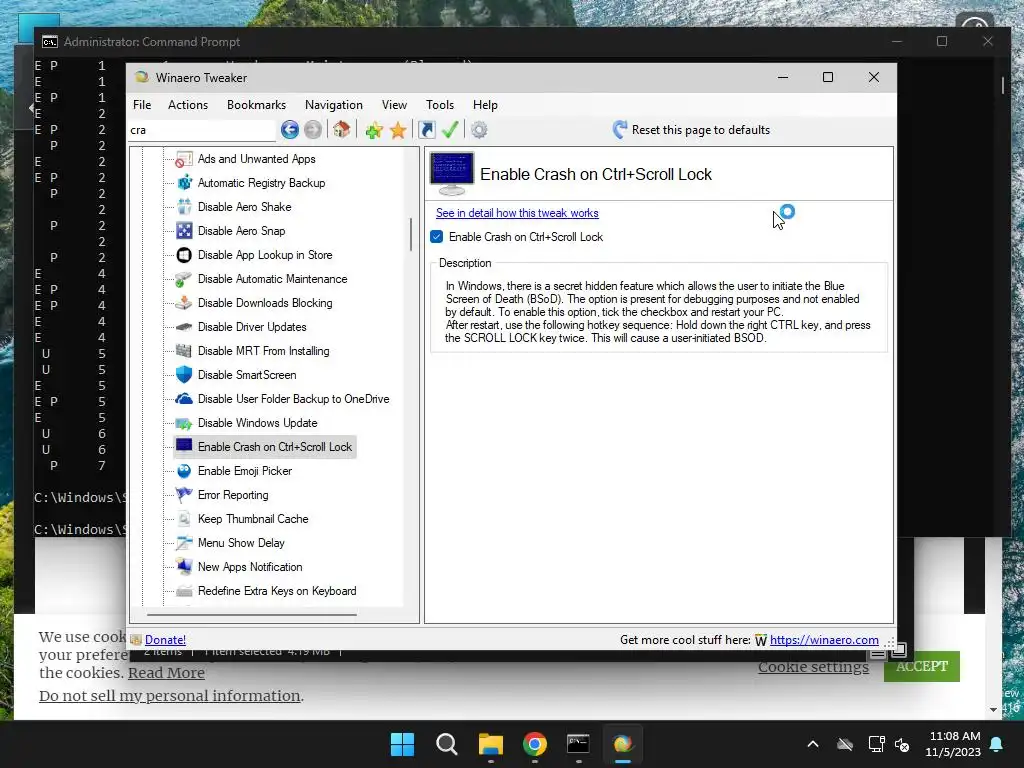Click the tree panel horizontal scrollbar
Viewport: 1024px width, 768px height.
[252, 615]
